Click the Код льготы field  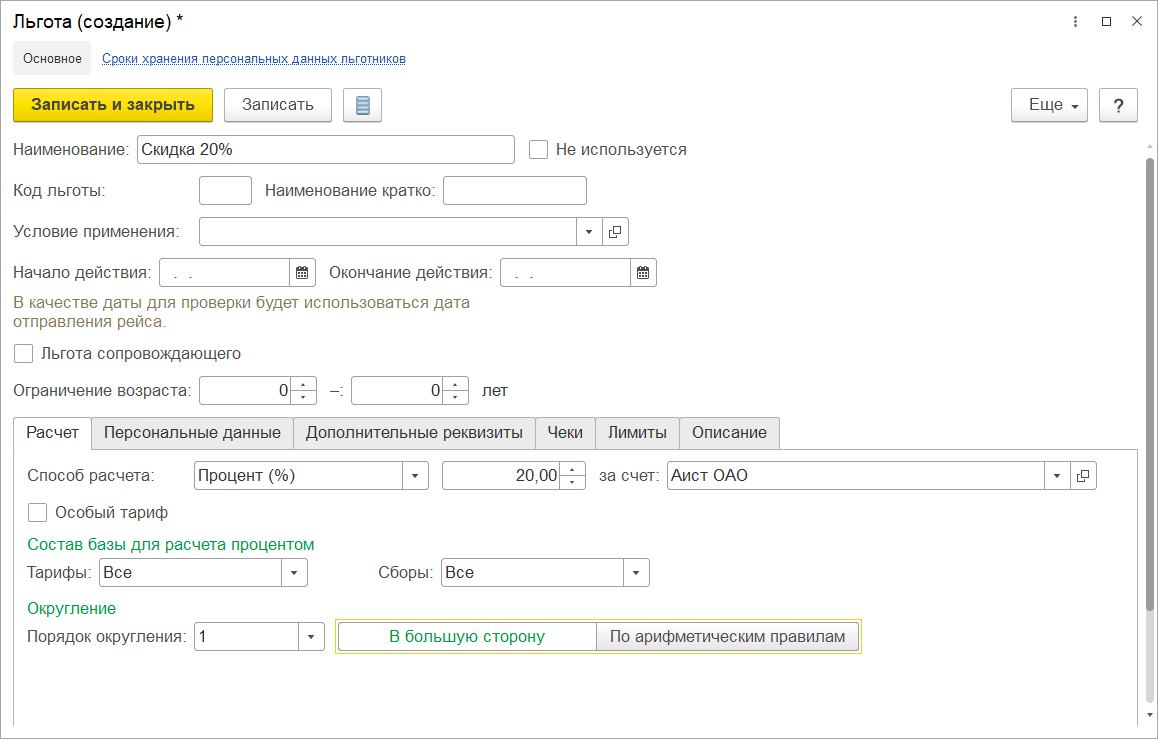coord(225,191)
